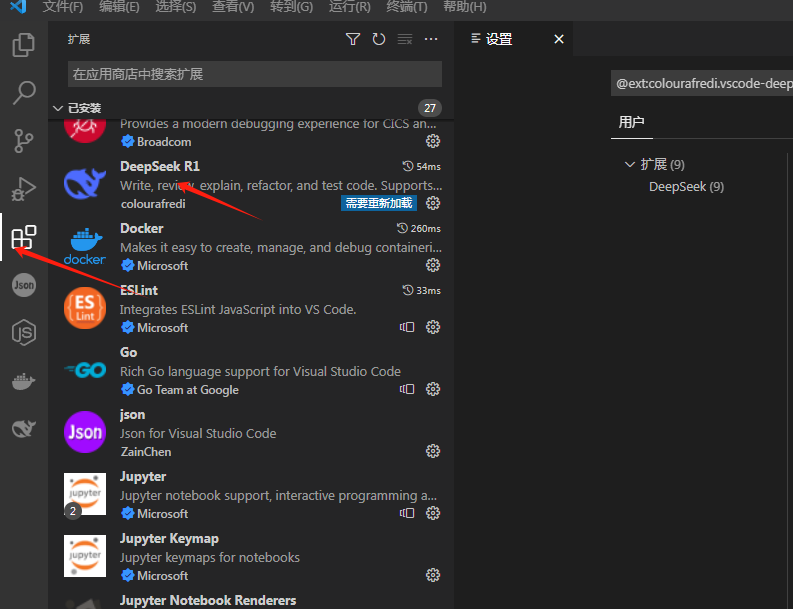The width and height of the screenshot is (793, 609).
Task: Select the Docker extension title
Action: pyautogui.click(x=142, y=229)
